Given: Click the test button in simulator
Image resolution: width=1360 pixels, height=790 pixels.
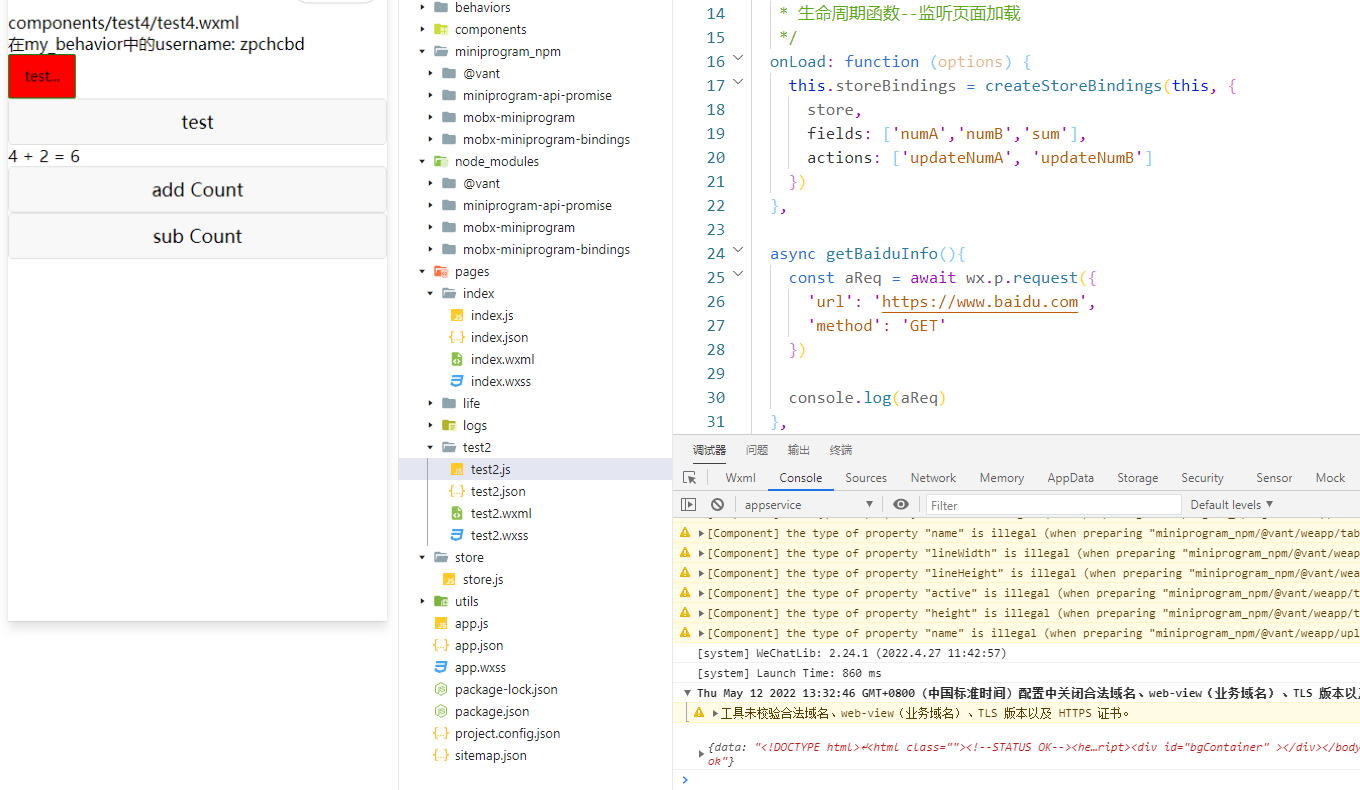Looking at the screenshot, I should (197, 122).
